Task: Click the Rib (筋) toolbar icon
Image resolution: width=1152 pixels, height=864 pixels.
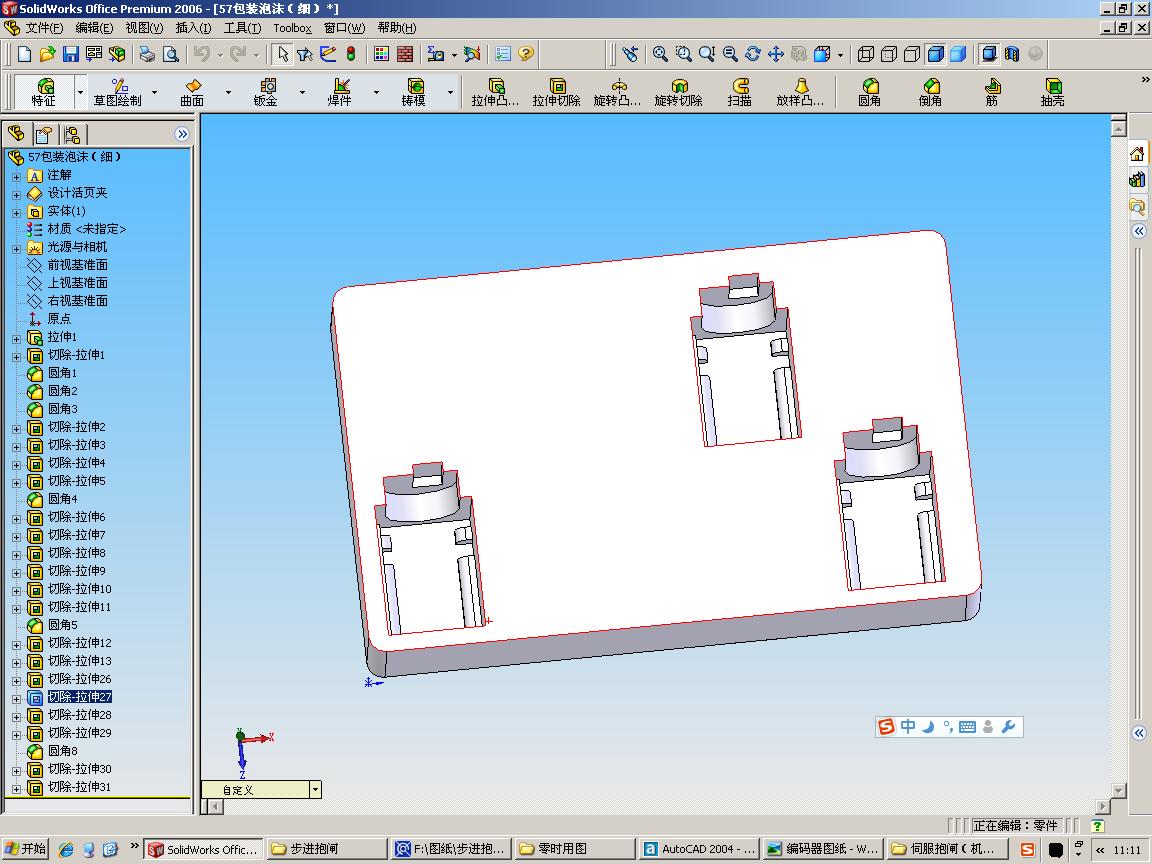Action: point(991,93)
